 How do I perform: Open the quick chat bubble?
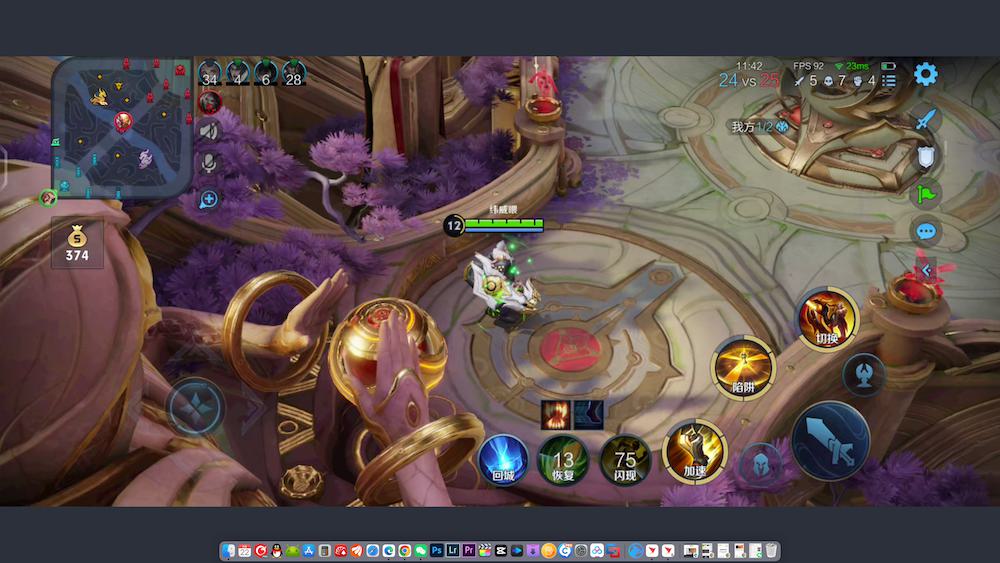click(925, 231)
